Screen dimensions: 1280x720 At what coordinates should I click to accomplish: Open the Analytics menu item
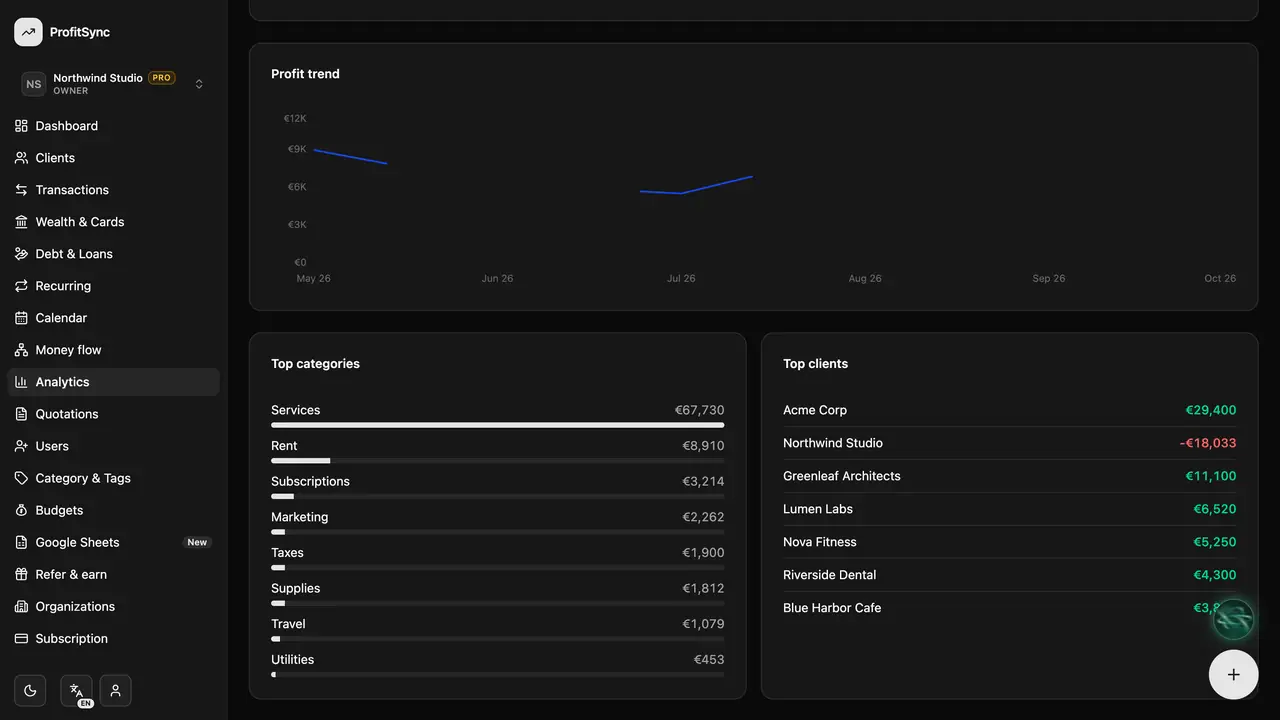click(113, 382)
